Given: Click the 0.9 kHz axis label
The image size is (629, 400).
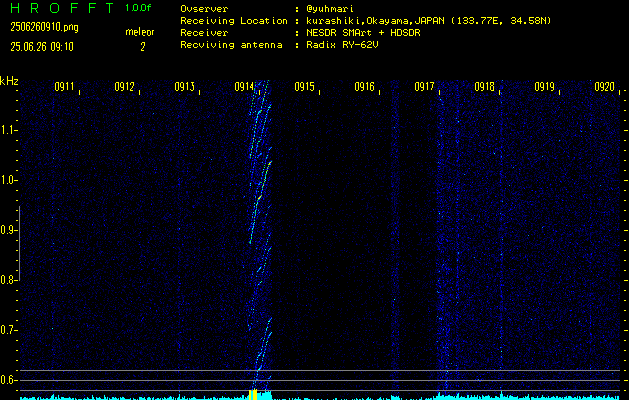Looking at the screenshot, I should tap(7, 230).
